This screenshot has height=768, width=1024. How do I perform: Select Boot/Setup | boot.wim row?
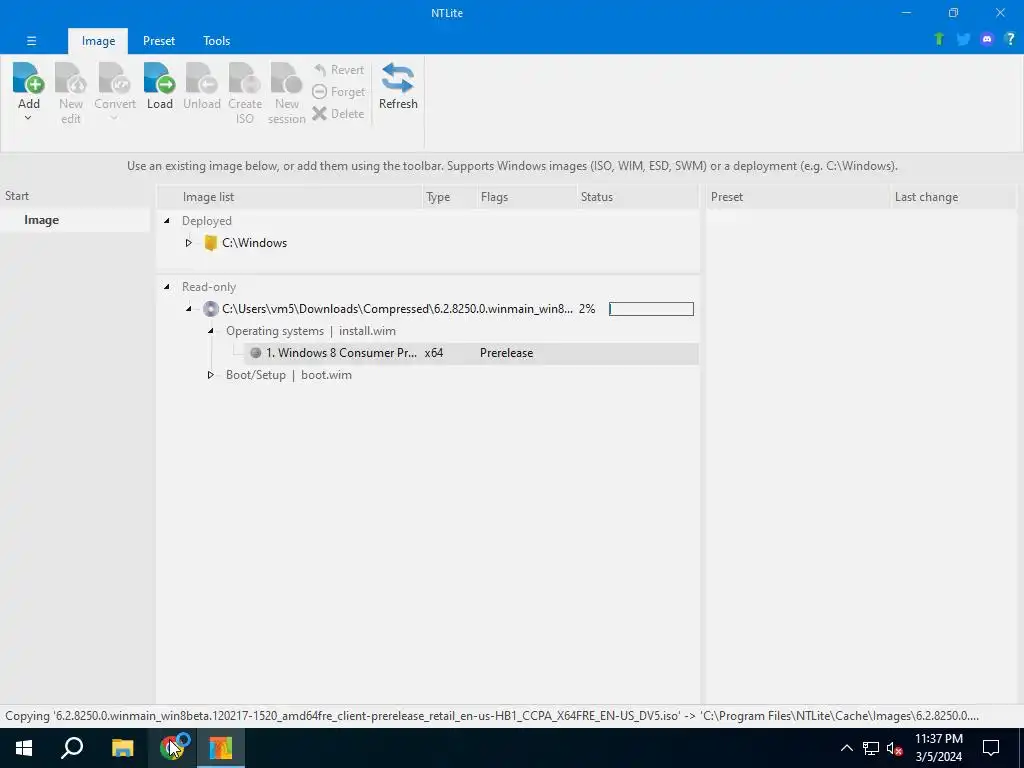click(289, 375)
